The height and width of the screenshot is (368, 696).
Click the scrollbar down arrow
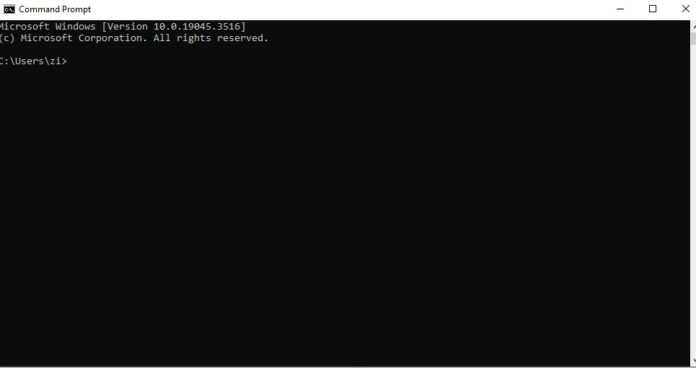(693, 362)
